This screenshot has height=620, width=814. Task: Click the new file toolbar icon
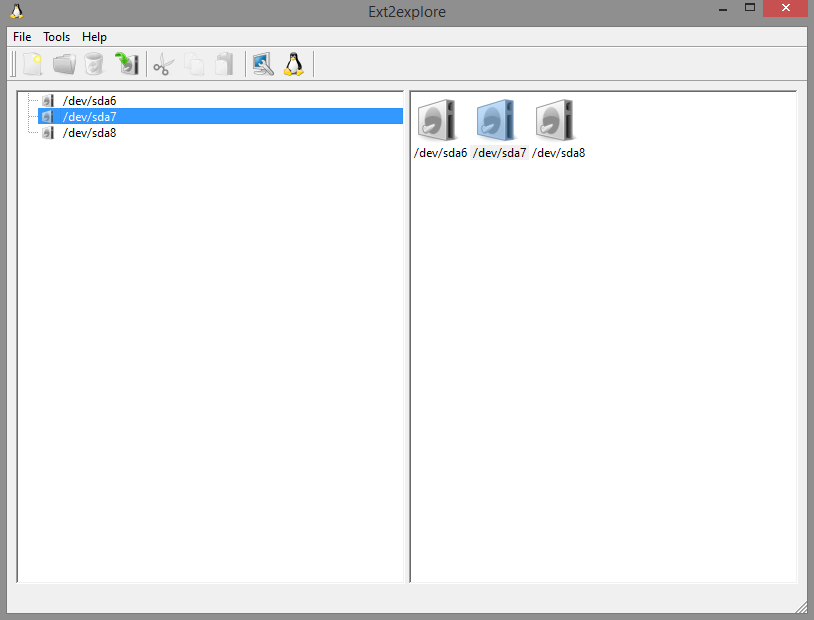tap(33, 64)
